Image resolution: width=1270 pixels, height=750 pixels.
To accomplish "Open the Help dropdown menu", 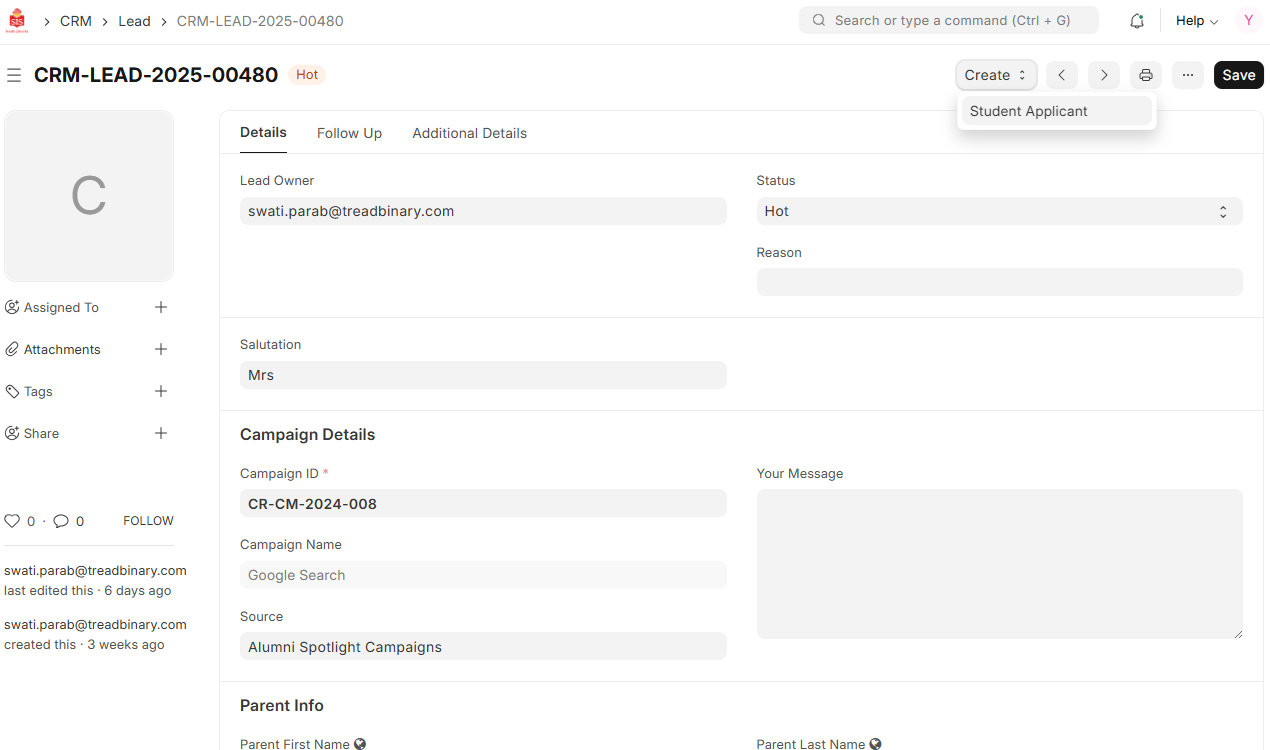I will point(1196,21).
